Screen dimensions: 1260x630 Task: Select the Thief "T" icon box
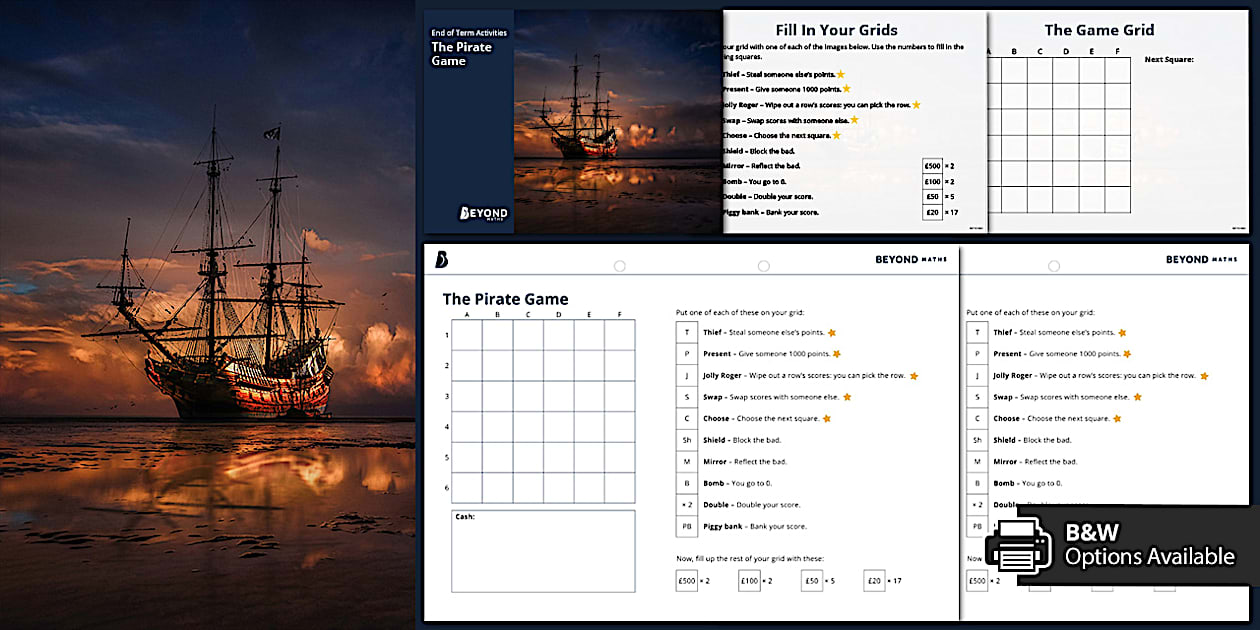tap(687, 331)
